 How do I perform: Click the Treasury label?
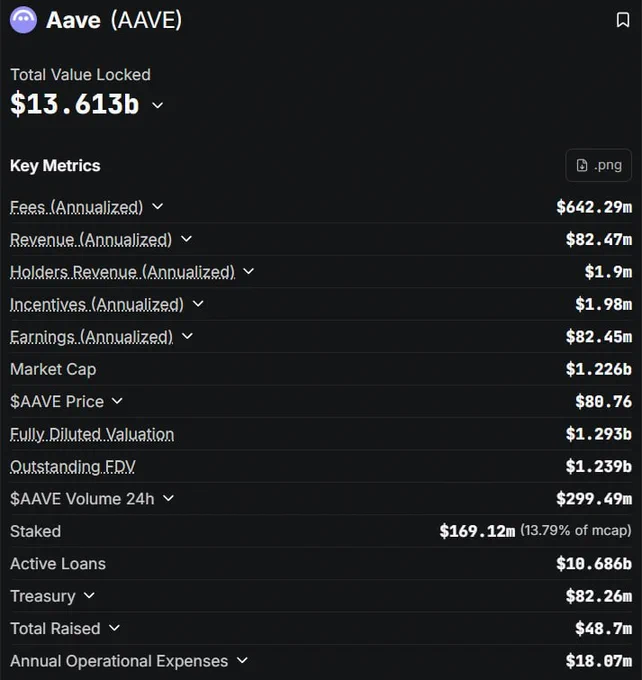click(43, 596)
